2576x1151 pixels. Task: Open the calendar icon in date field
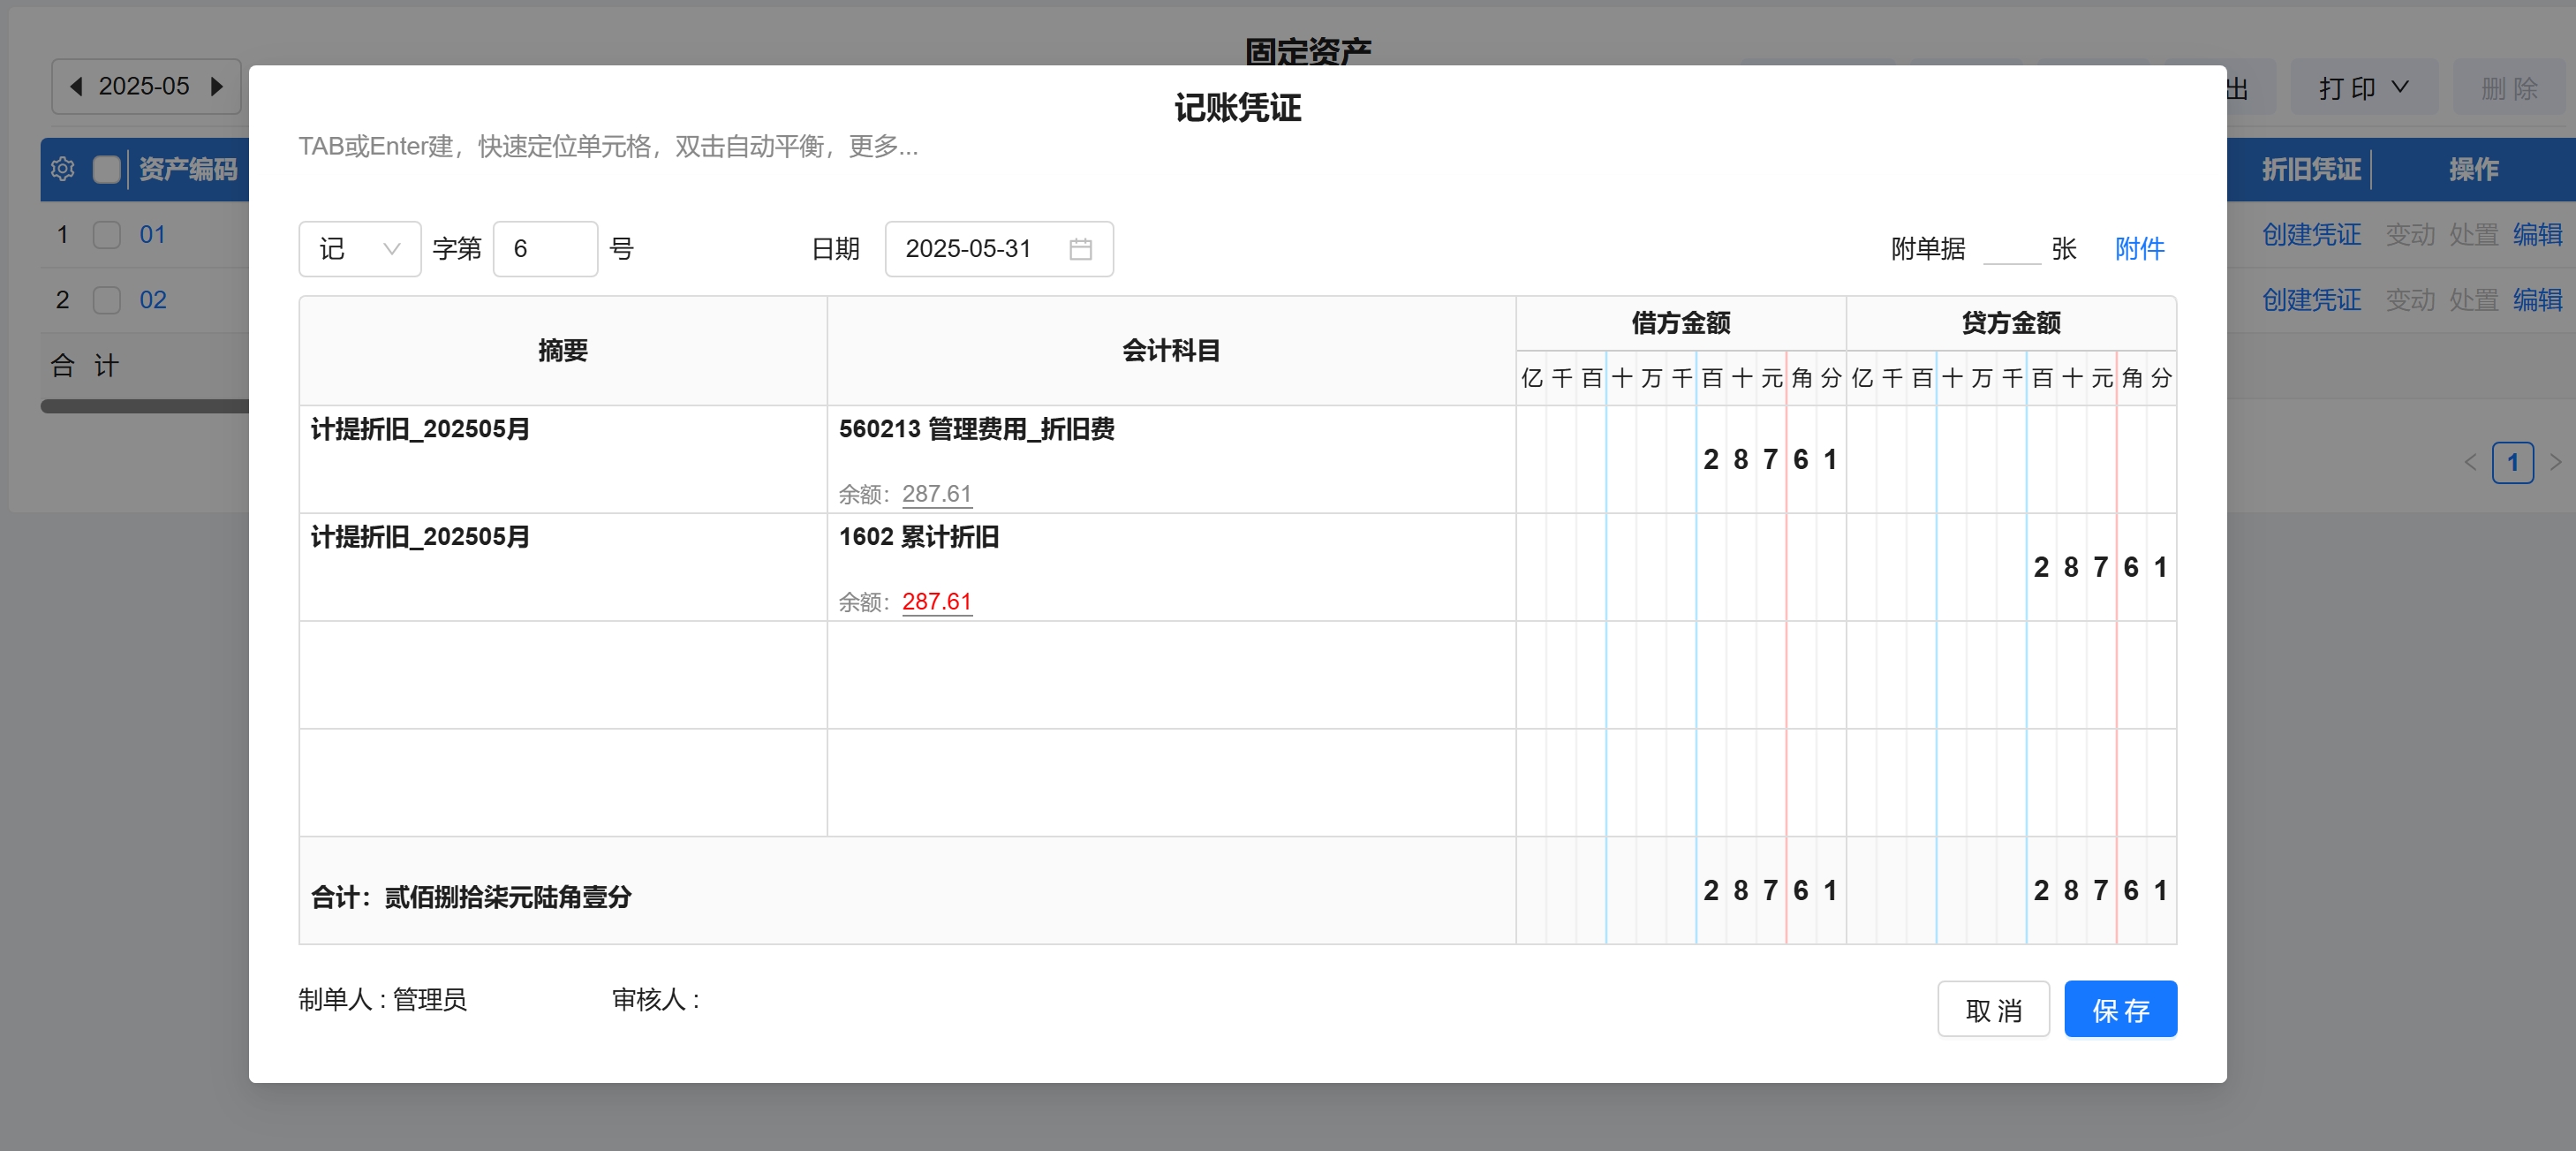(x=1080, y=249)
